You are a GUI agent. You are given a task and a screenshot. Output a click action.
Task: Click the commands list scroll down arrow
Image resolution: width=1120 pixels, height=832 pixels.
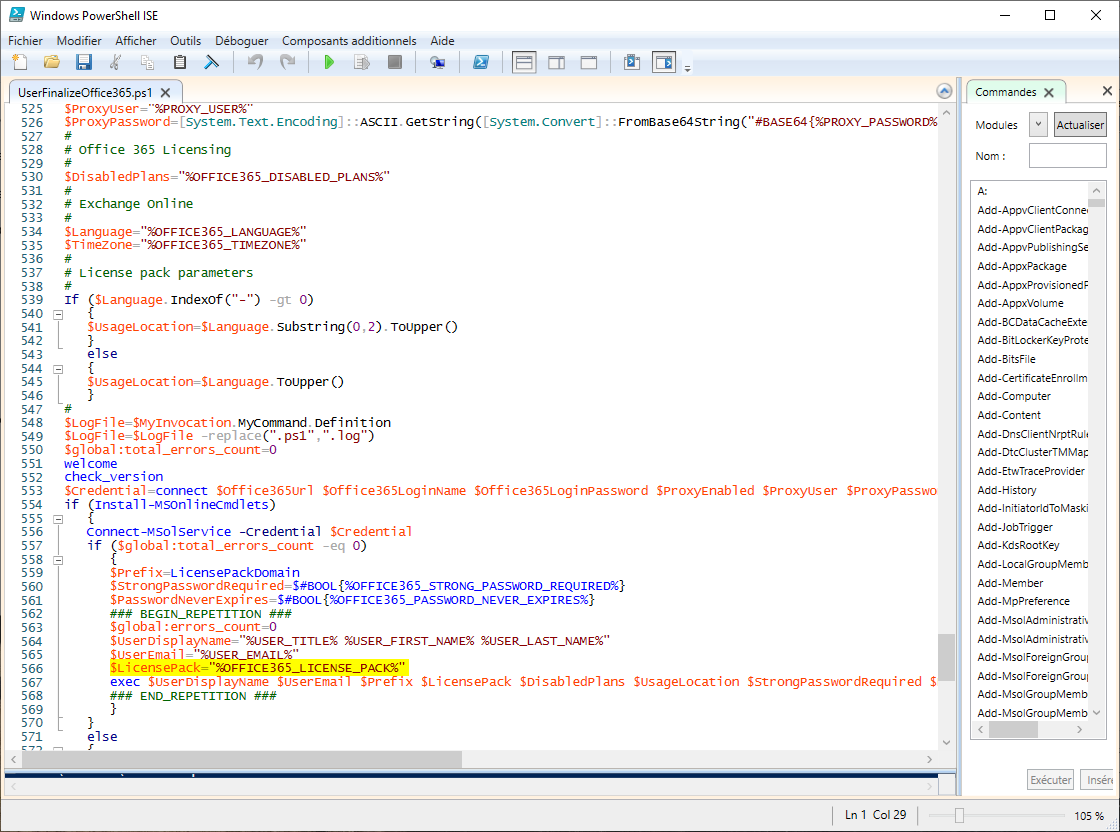1096,713
